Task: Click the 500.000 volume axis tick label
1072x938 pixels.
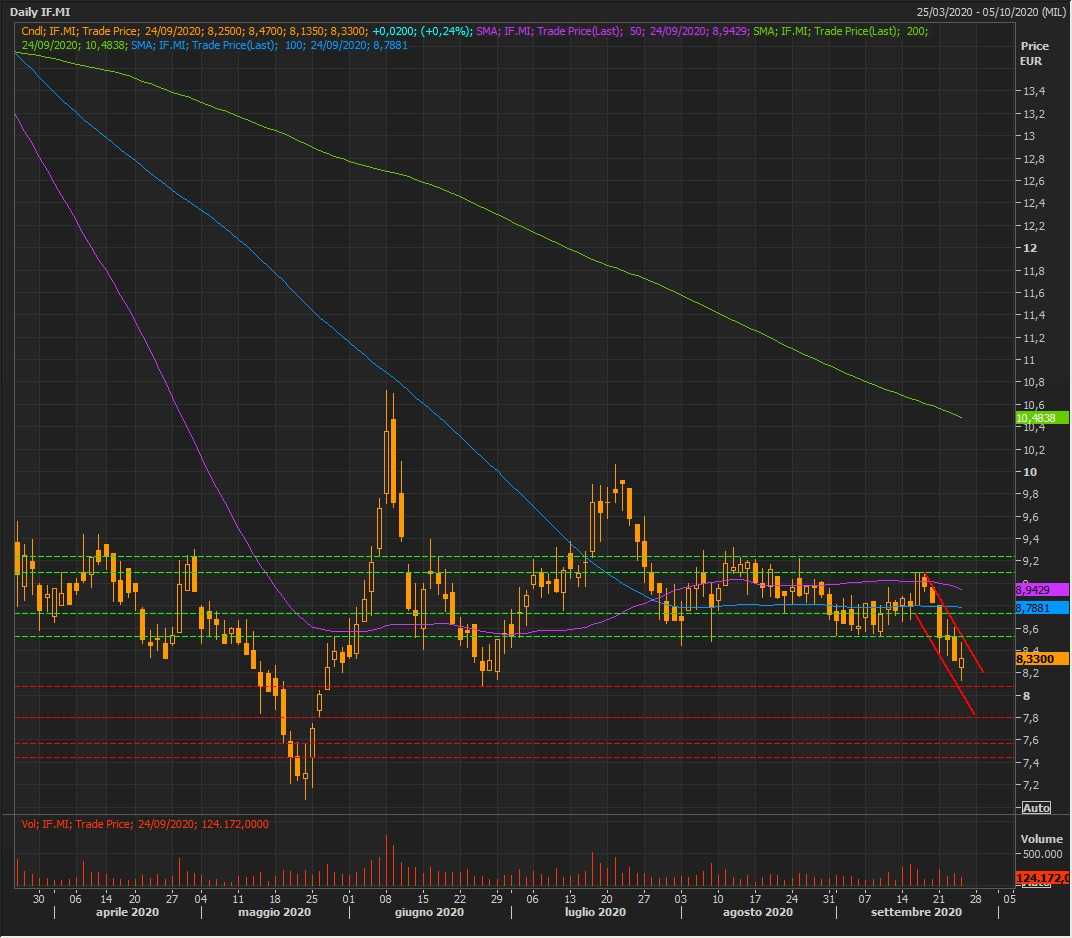Action: tap(1041, 855)
